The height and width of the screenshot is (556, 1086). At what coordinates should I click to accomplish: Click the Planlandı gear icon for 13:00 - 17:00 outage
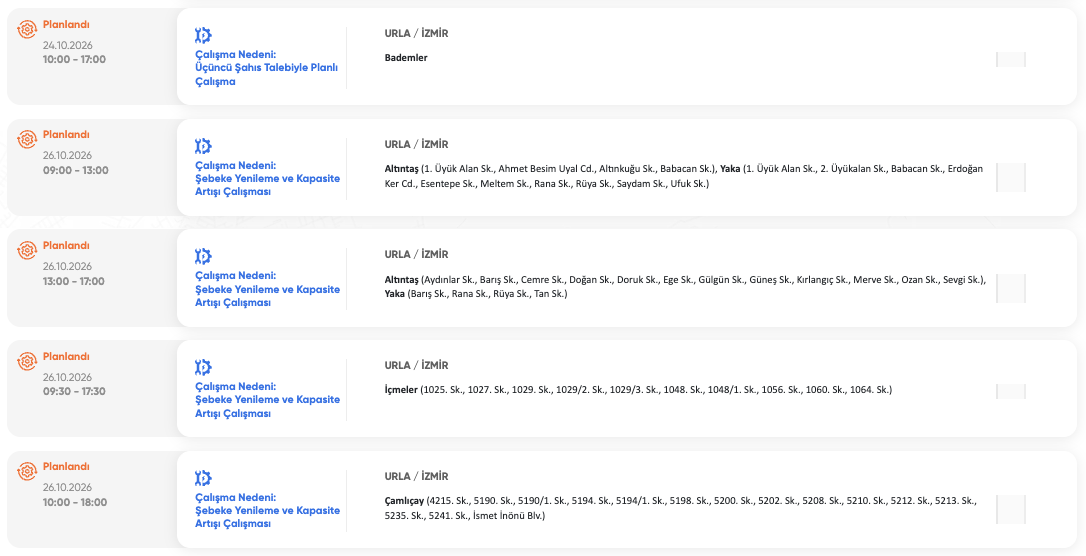(x=26, y=250)
